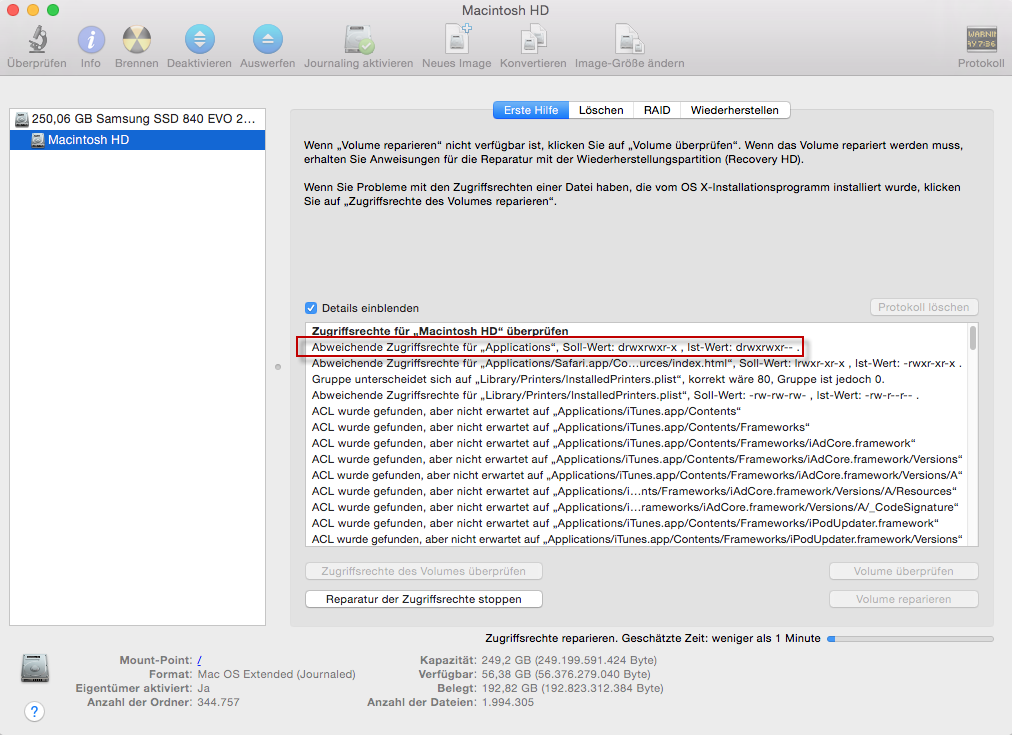Click the Mount-Point slash link
The height and width of the screenshot is (735, 1012).
[199, 660]
